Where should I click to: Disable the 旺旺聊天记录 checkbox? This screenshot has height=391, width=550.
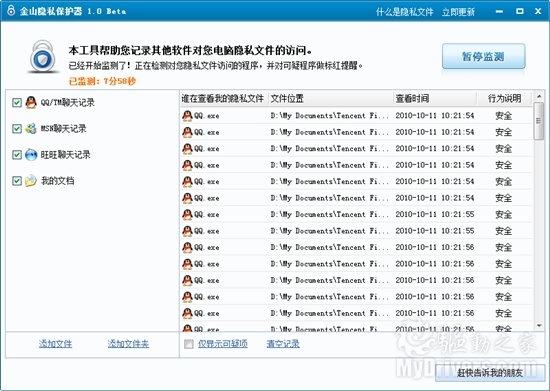tap(16, 155)
